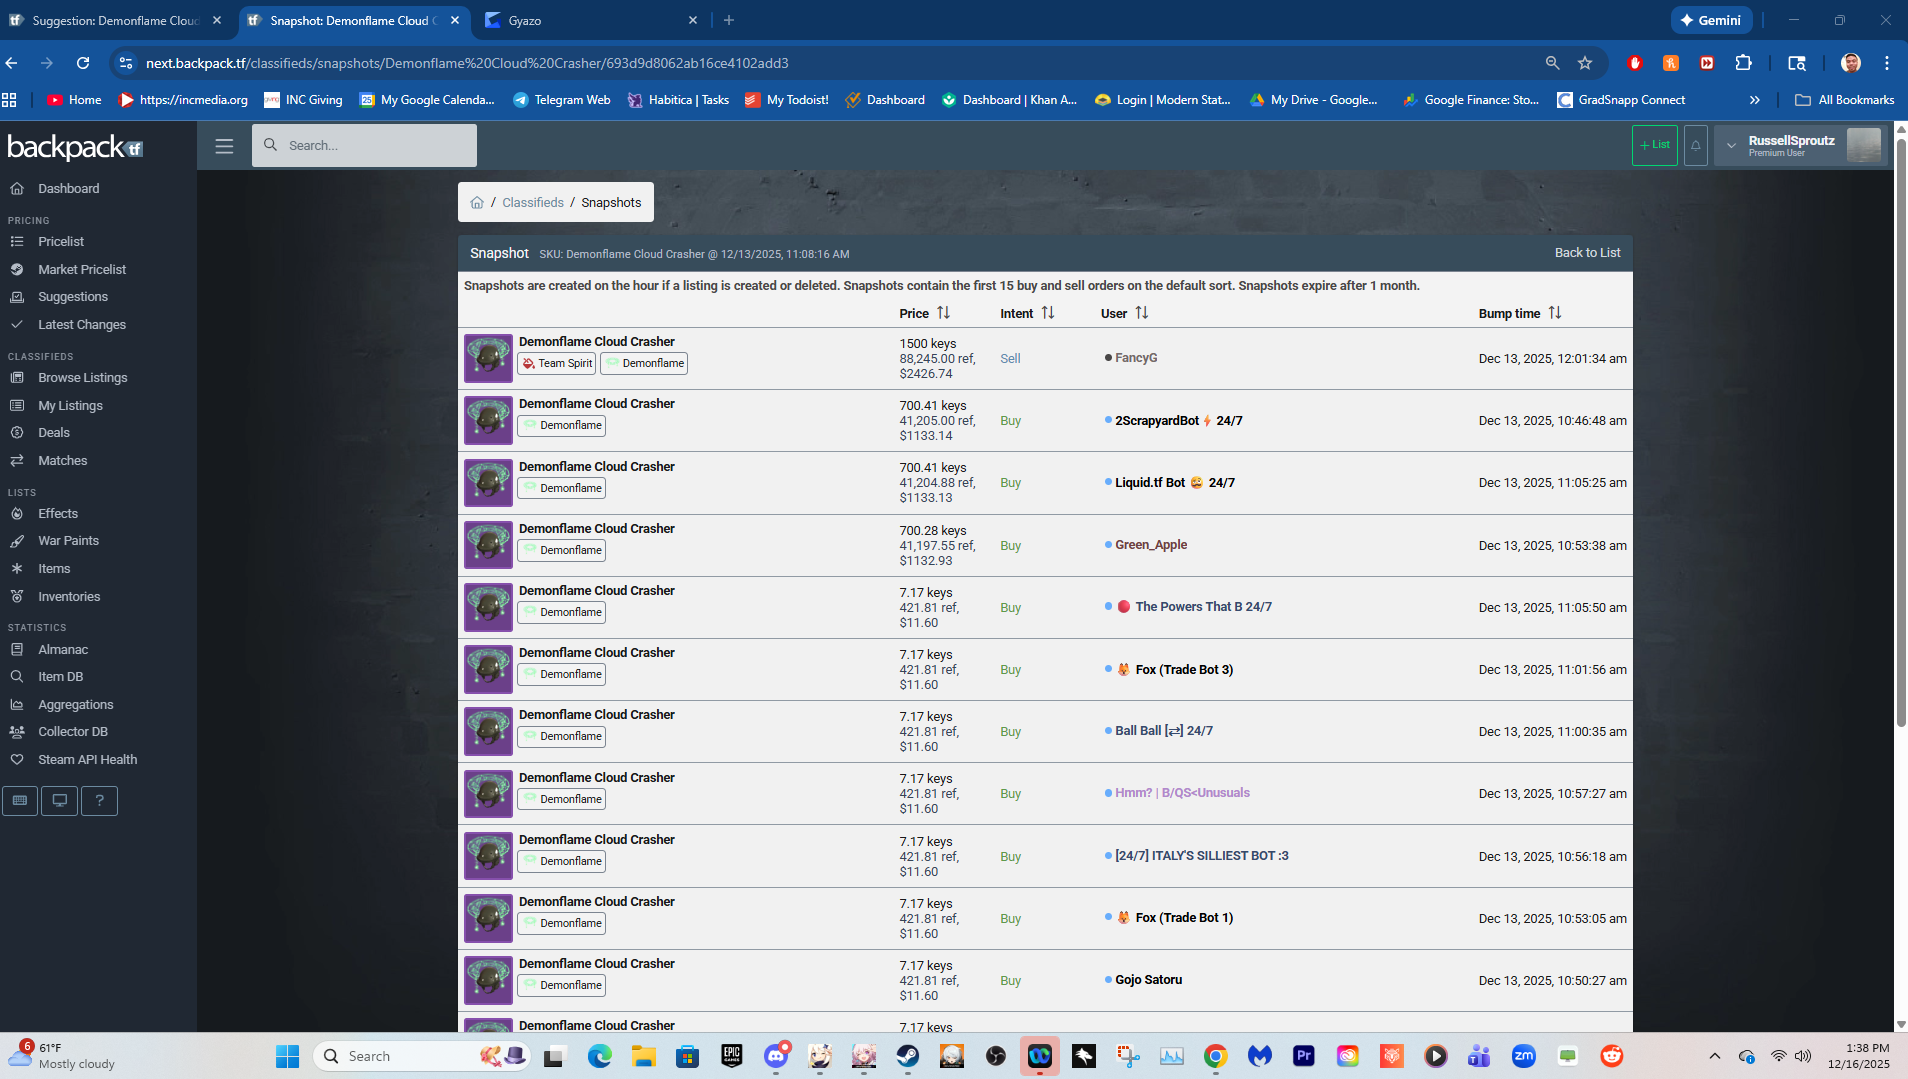Viewport: 1908px width, 1079px height.
Task: Switch to Suggestion: Demonflame Cloud tab
Action: tap(116, 20)
